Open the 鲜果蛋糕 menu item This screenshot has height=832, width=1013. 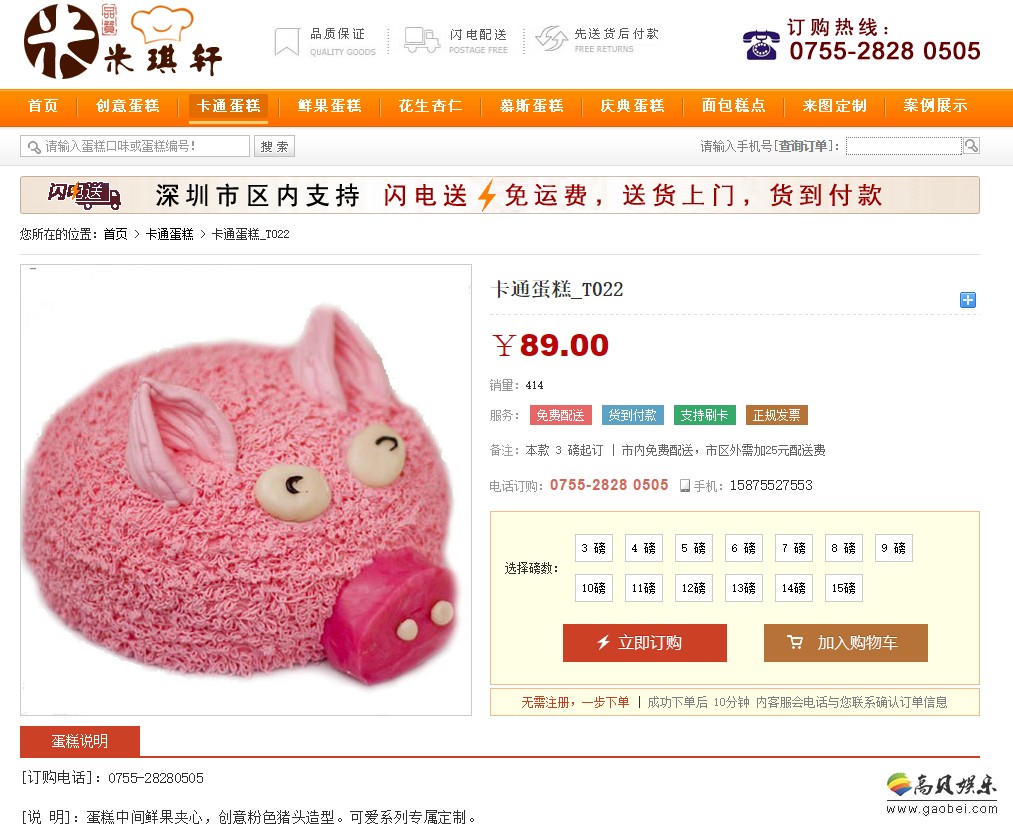[x=329, y=106]
